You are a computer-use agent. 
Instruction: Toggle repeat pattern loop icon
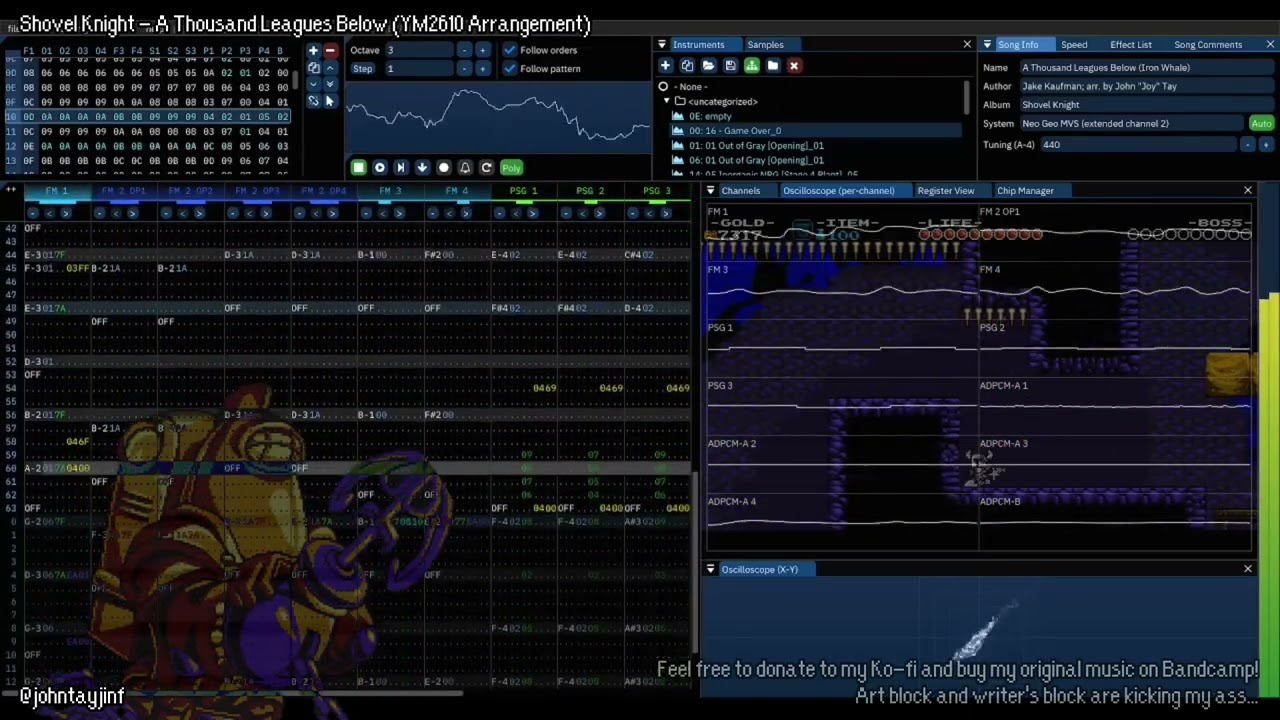tap(486, 168)
